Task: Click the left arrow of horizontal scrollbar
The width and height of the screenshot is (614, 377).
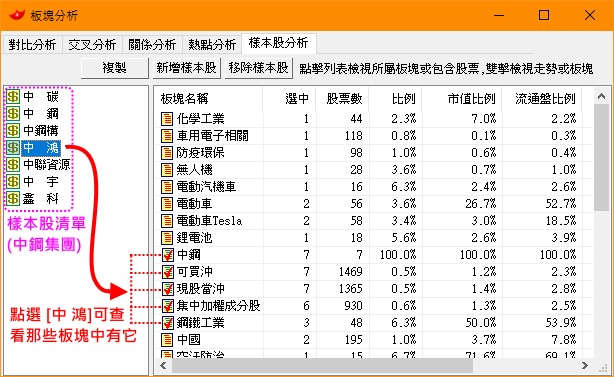Action: click(163, 366)
